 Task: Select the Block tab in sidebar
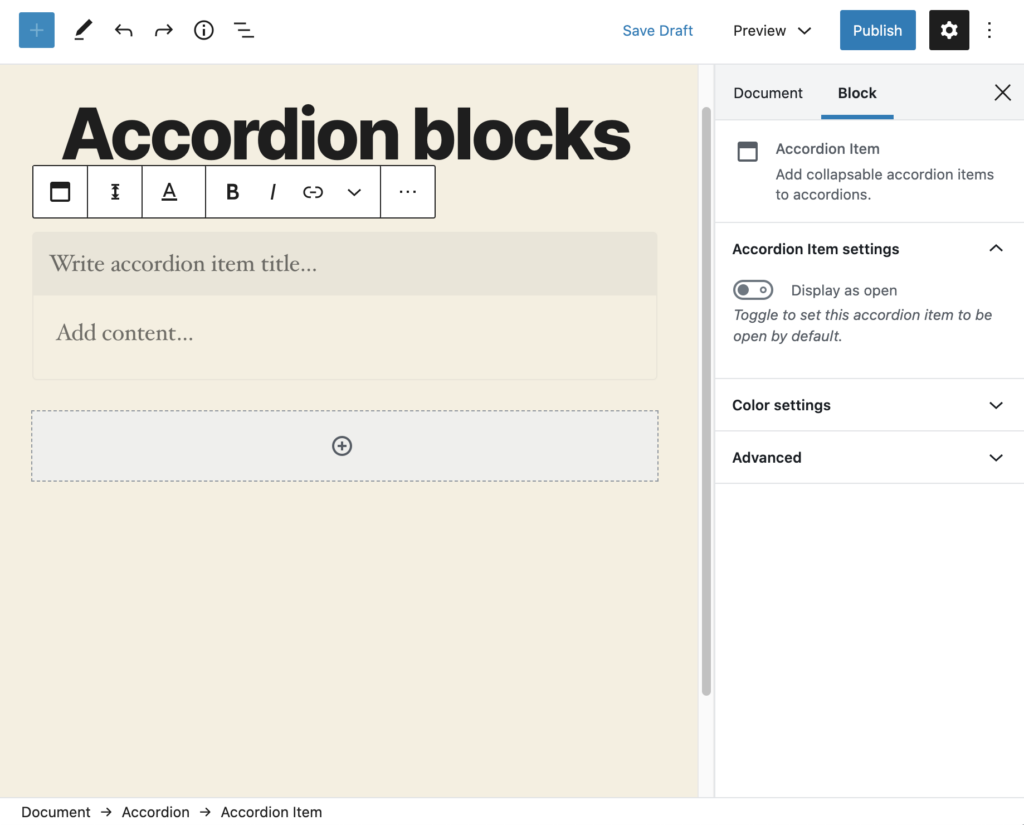(x=857, y=93)
